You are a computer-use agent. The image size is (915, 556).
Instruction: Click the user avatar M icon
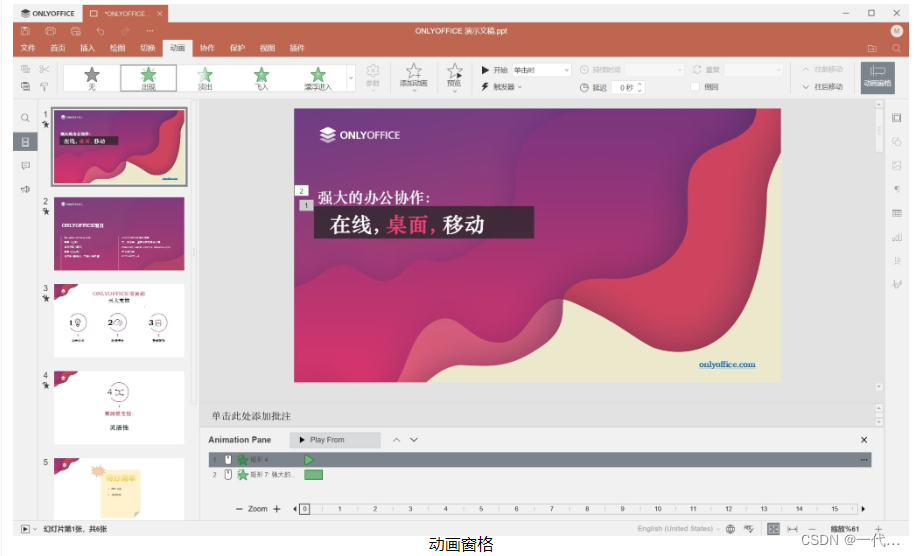click(x=896, y=31)
